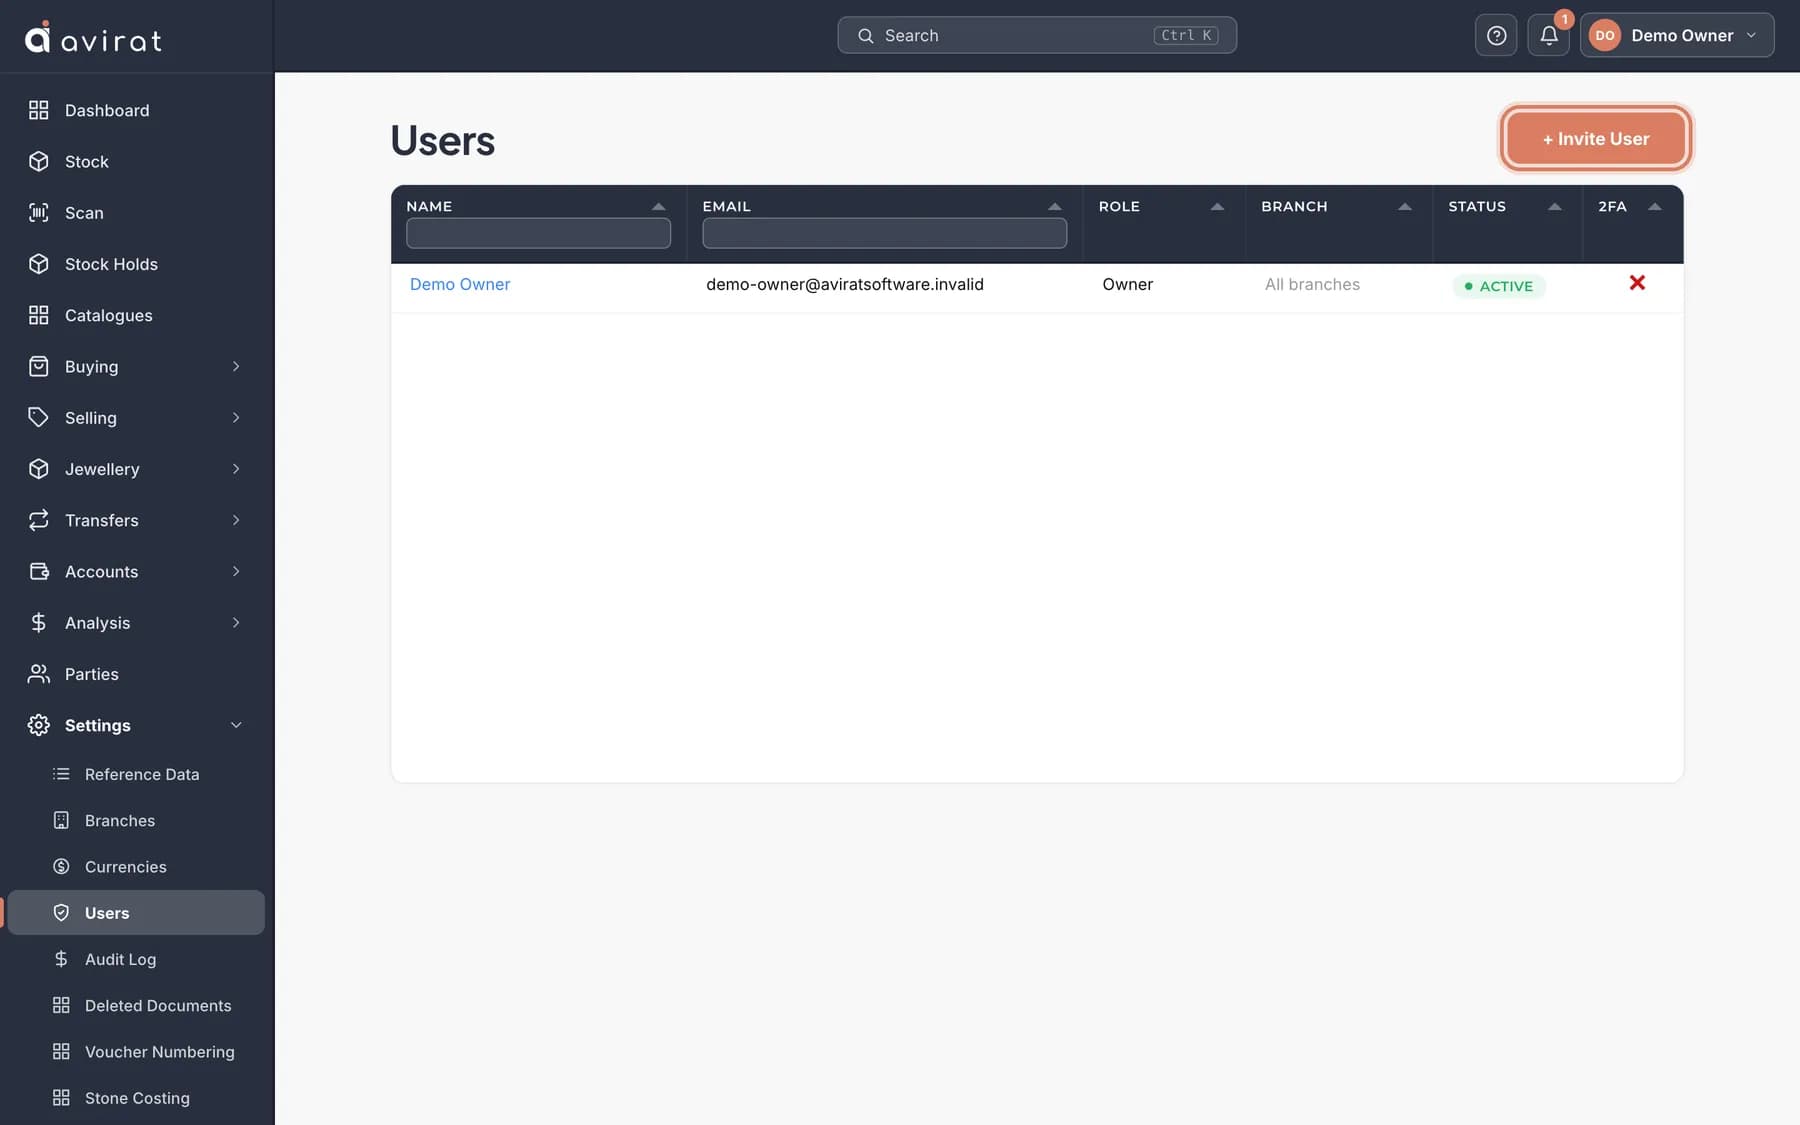This screenshot has width=1800, height=1125.
Task: Open notifications bell icon
Action: [1548, 35]
